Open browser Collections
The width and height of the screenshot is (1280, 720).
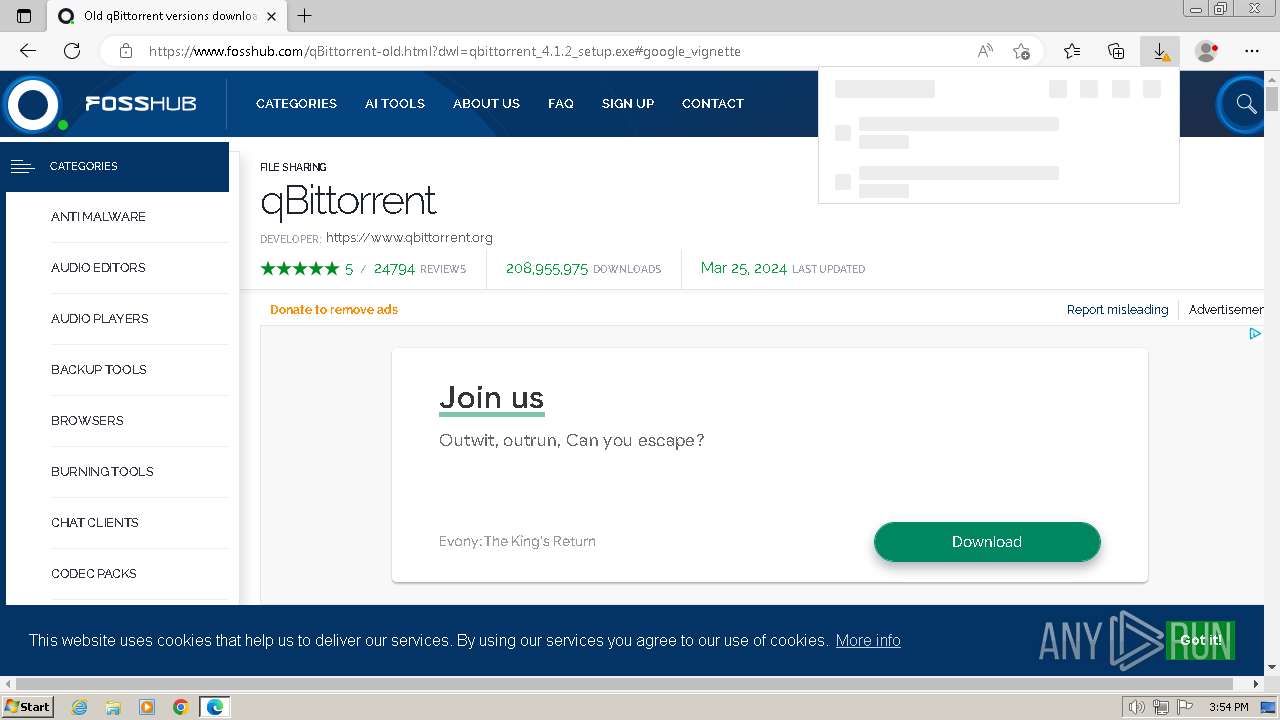(x=1116, y=51)
